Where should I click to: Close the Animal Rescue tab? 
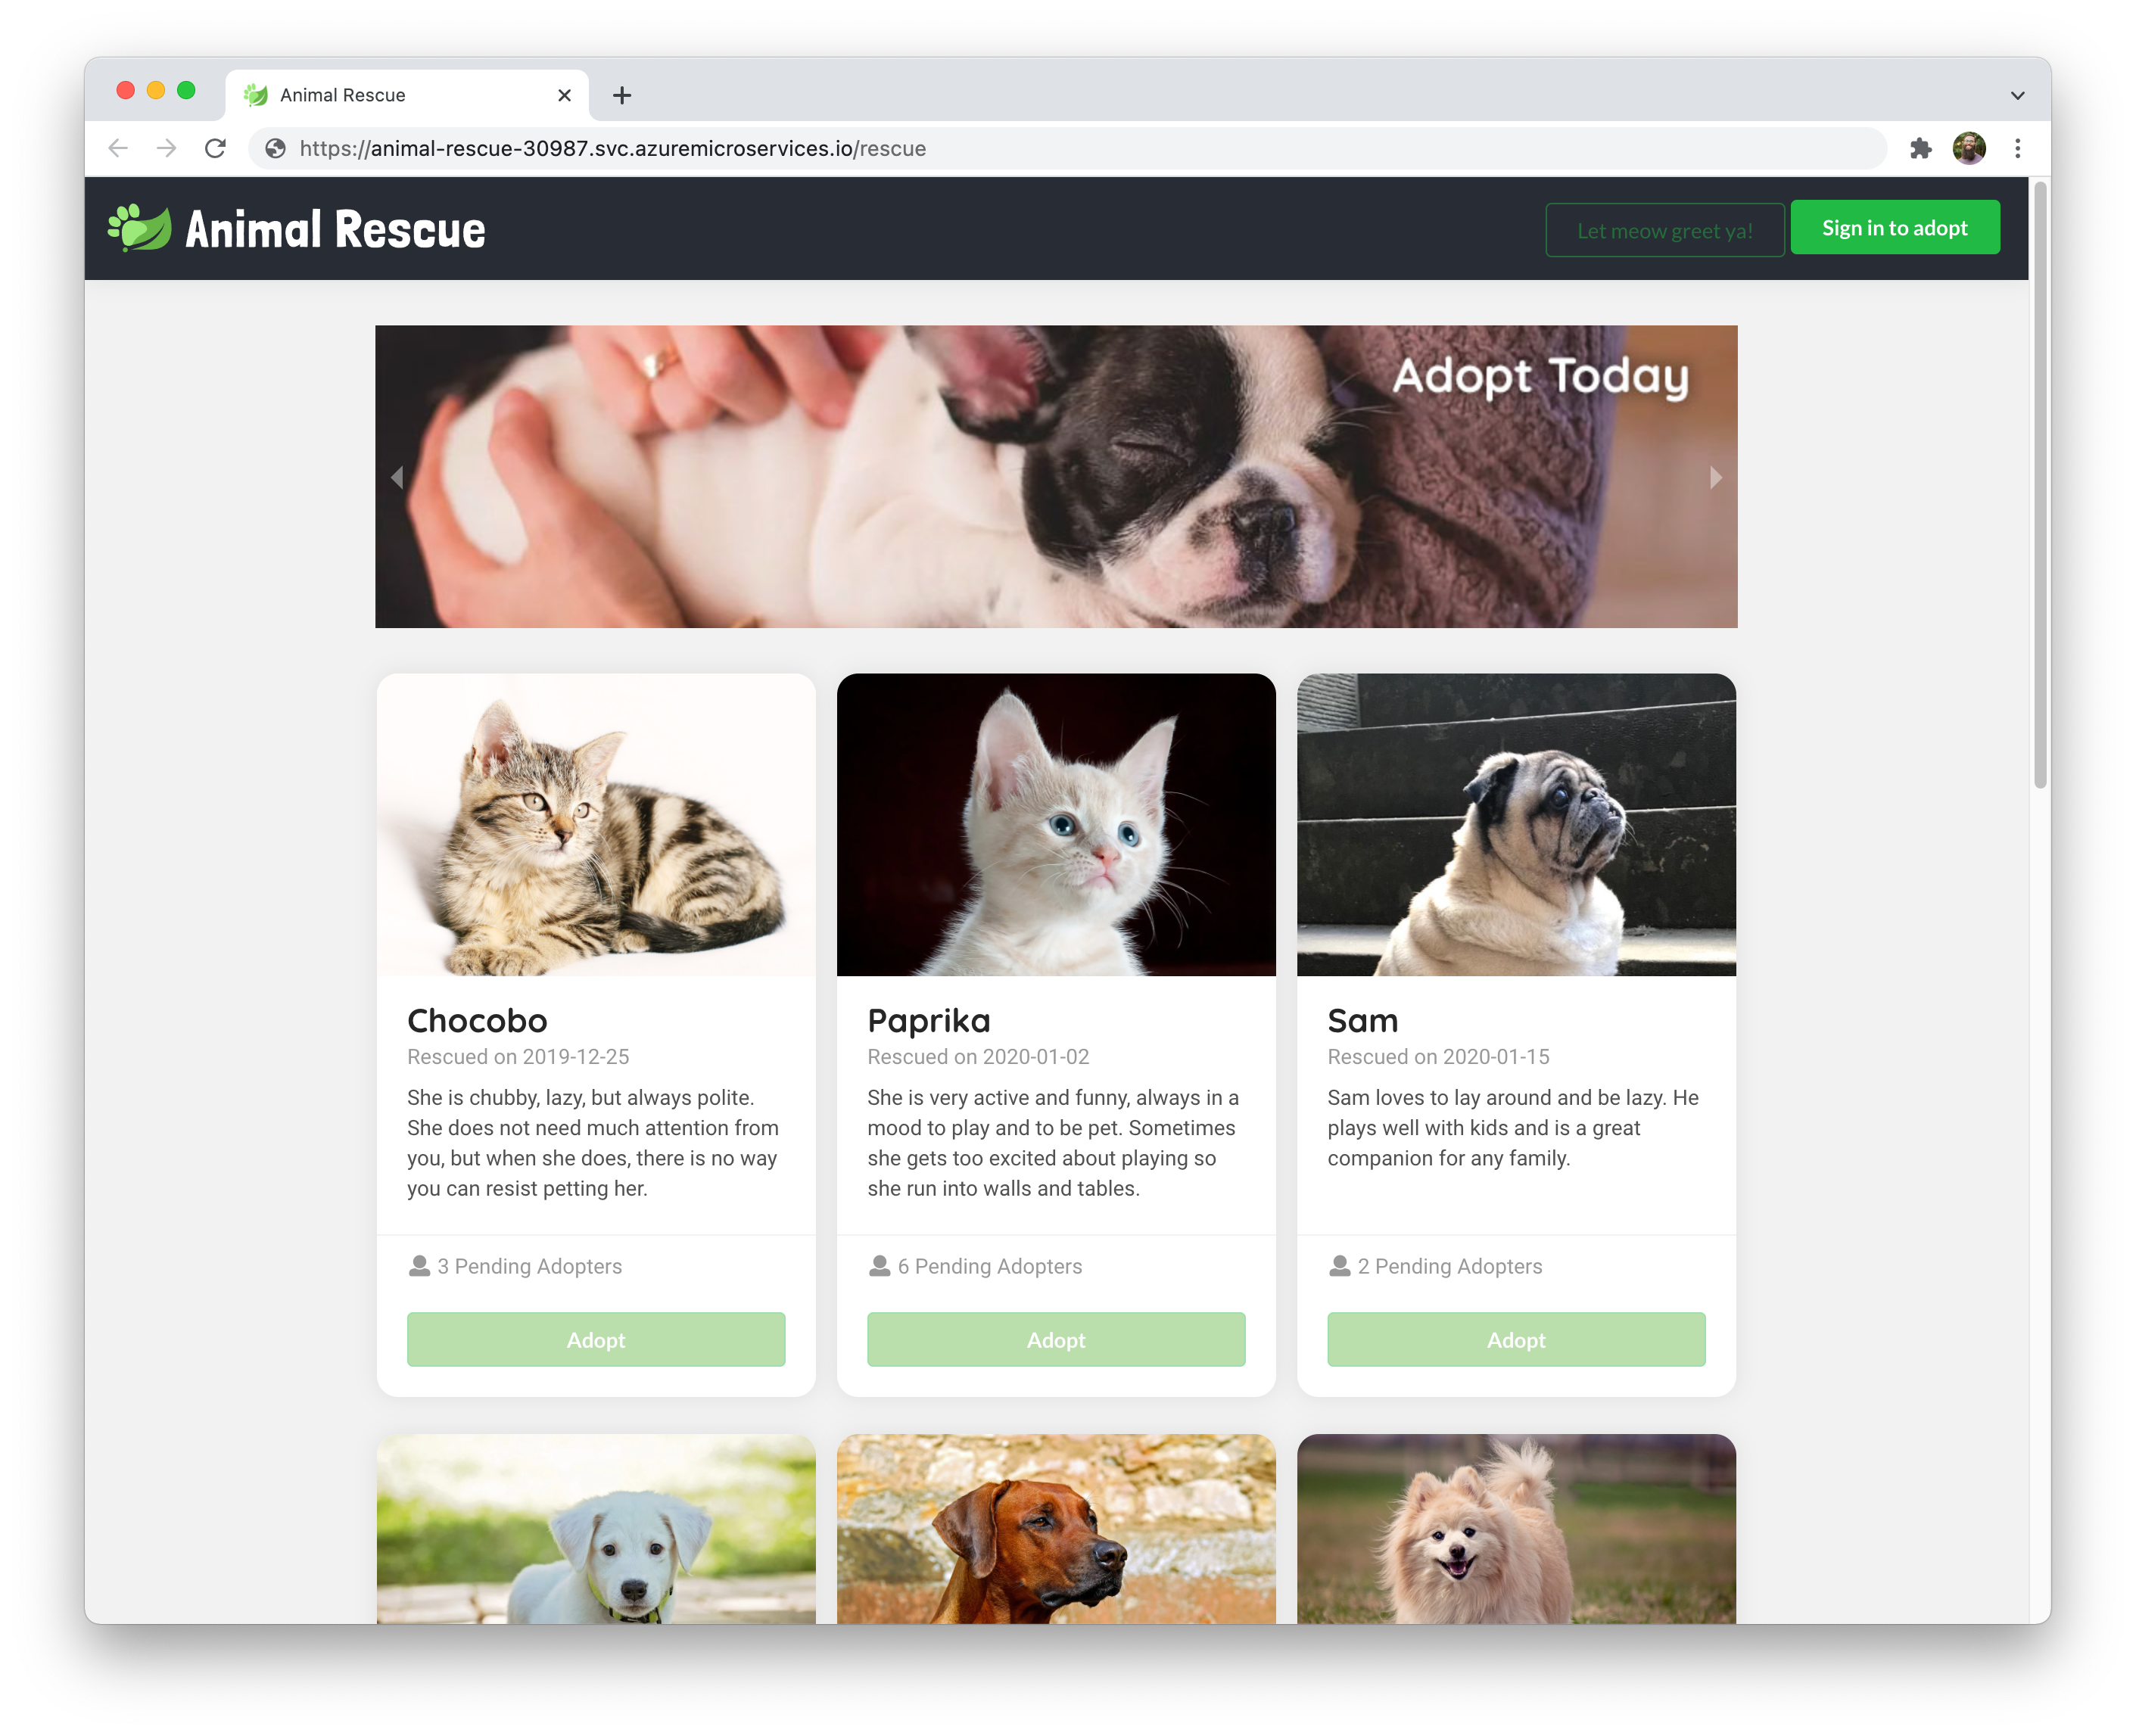pos(564,95)
